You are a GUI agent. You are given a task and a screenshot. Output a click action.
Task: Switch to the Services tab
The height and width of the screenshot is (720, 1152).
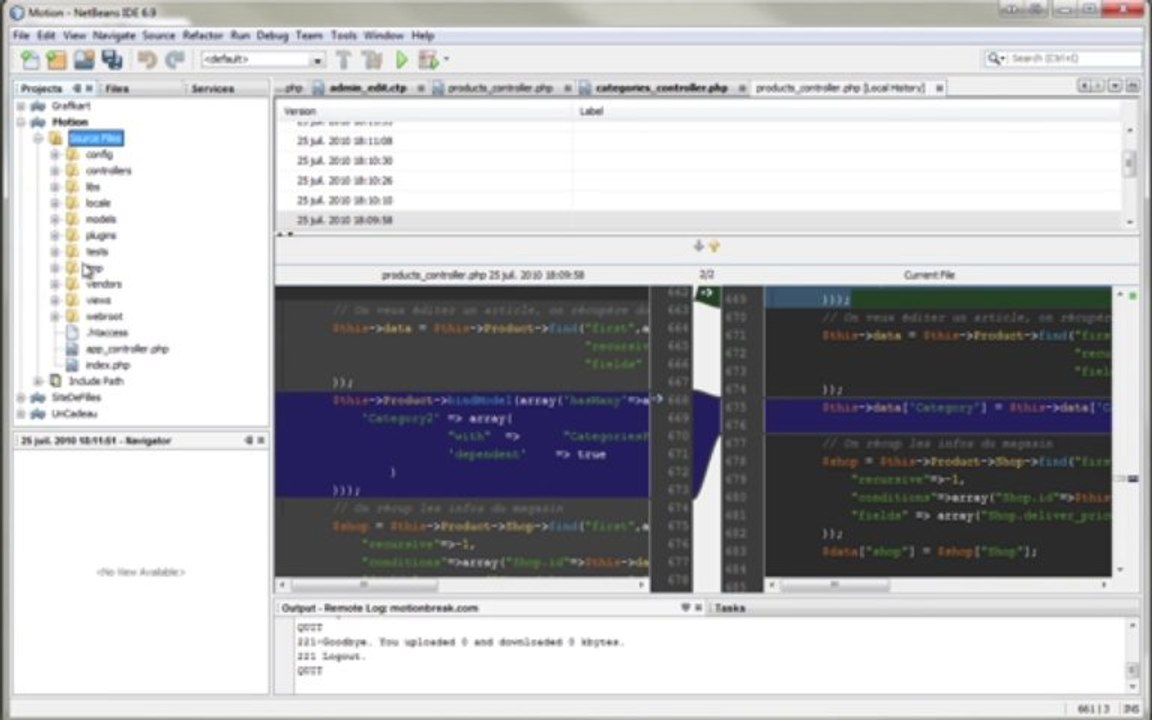point(213,88)
